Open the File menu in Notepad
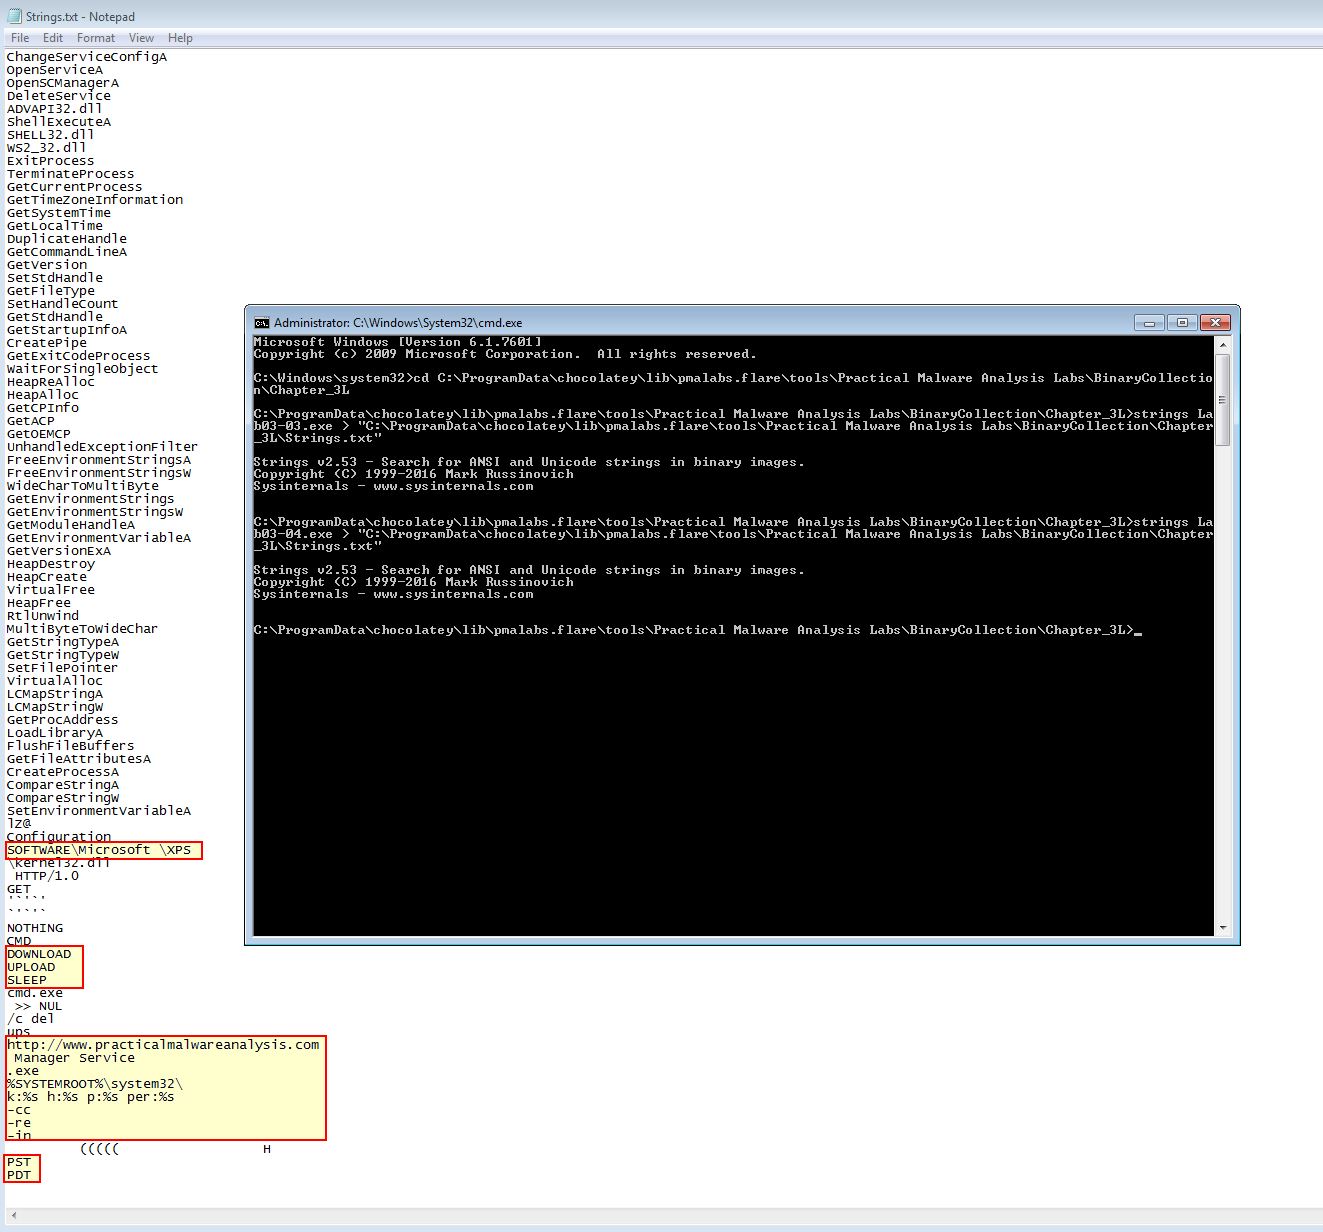The image size is (1323, 1232). [20, 38]
